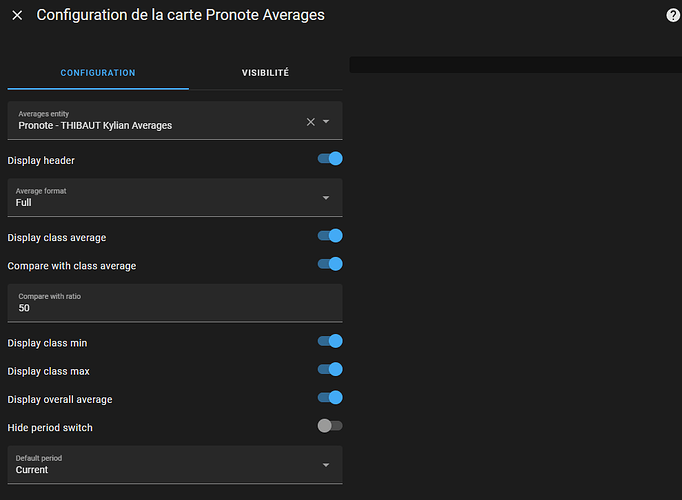Open the Default period dropdown
This screenshot has height=500, width=682.
(175, 464)
